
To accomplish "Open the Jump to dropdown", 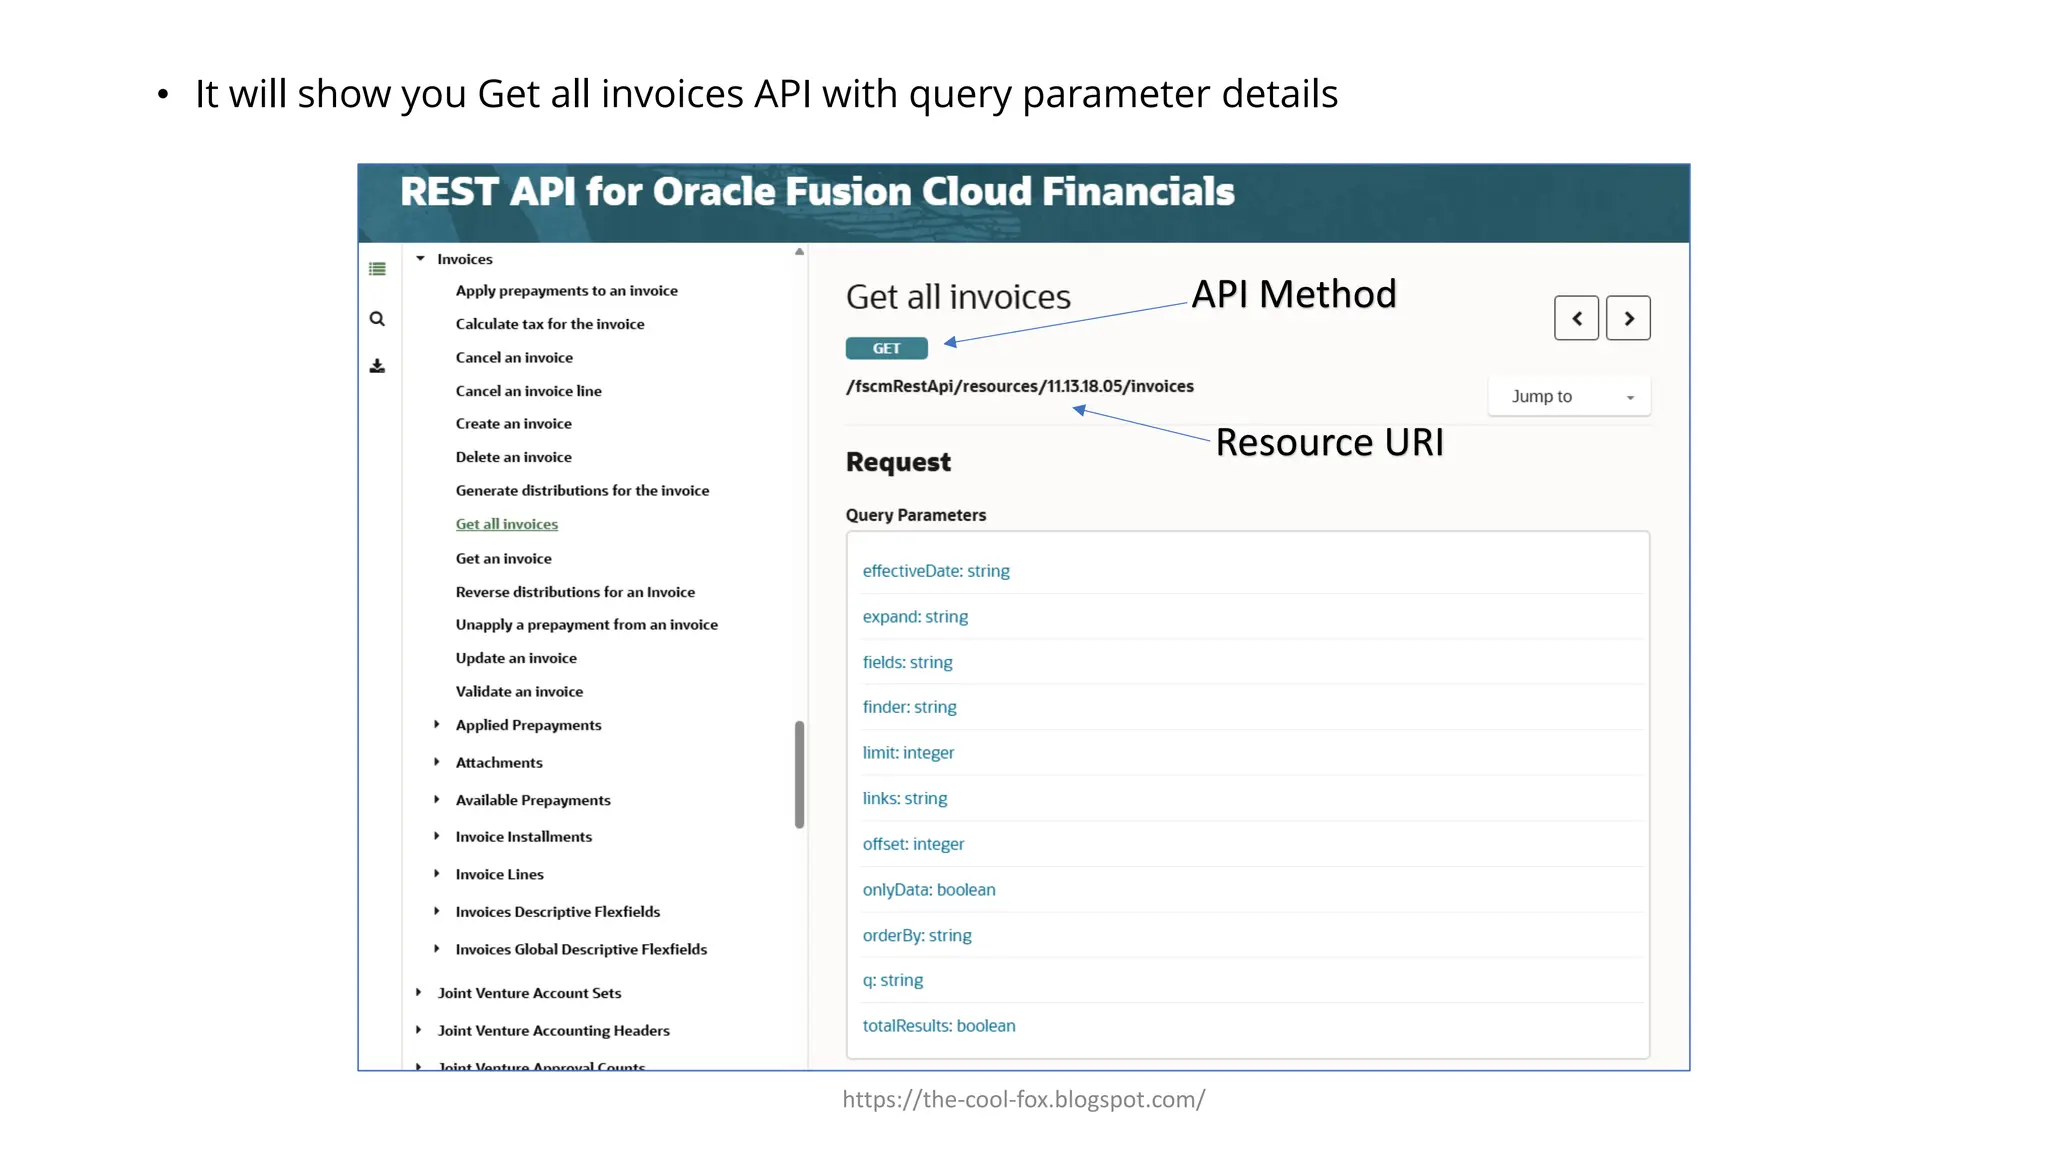I will 1569,396.
